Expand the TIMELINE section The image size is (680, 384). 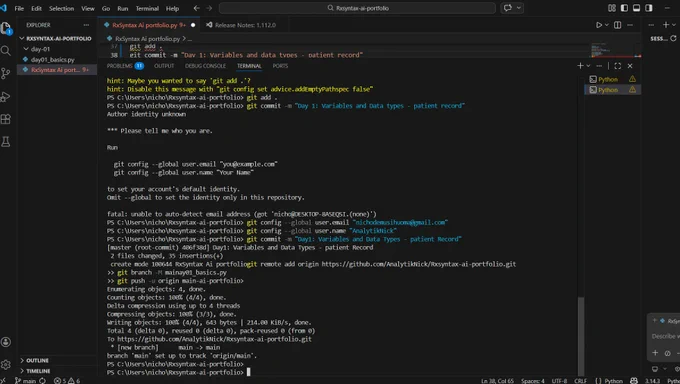click(56, 371)
